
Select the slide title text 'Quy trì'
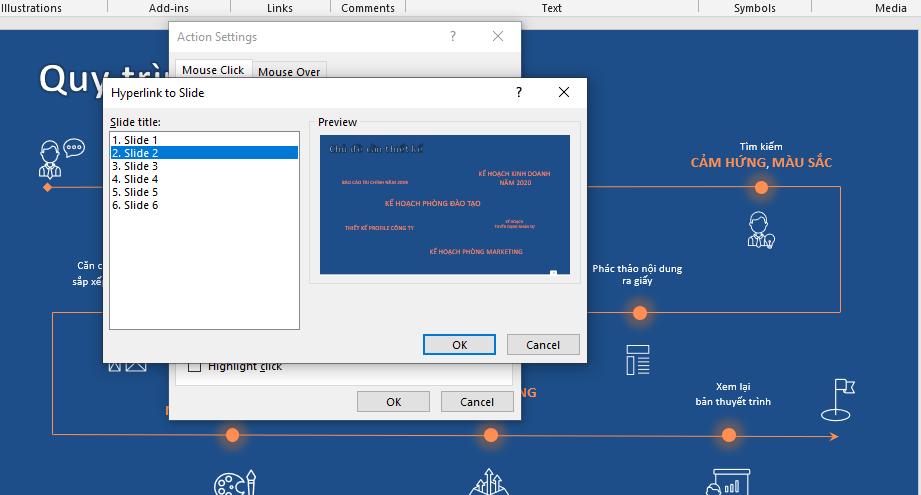[x=104, y=78]
